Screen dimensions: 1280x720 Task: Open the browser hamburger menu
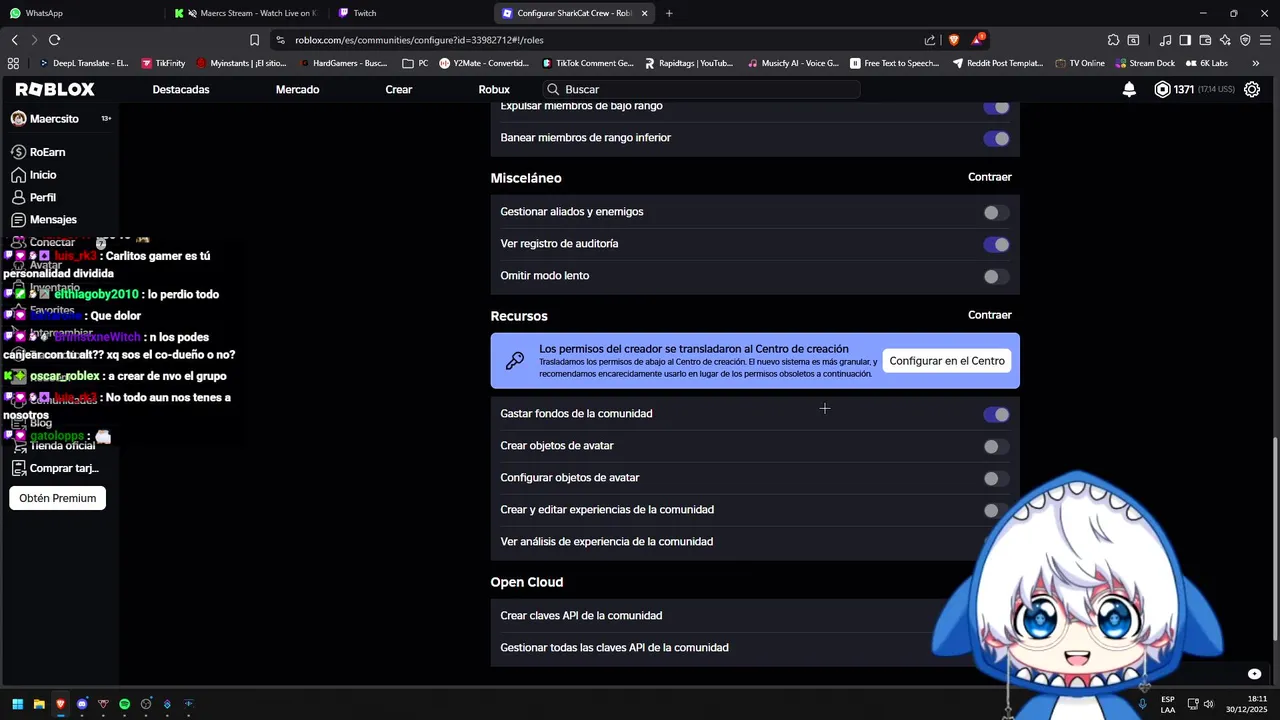pyautogui.click(x=1265, y=40)
